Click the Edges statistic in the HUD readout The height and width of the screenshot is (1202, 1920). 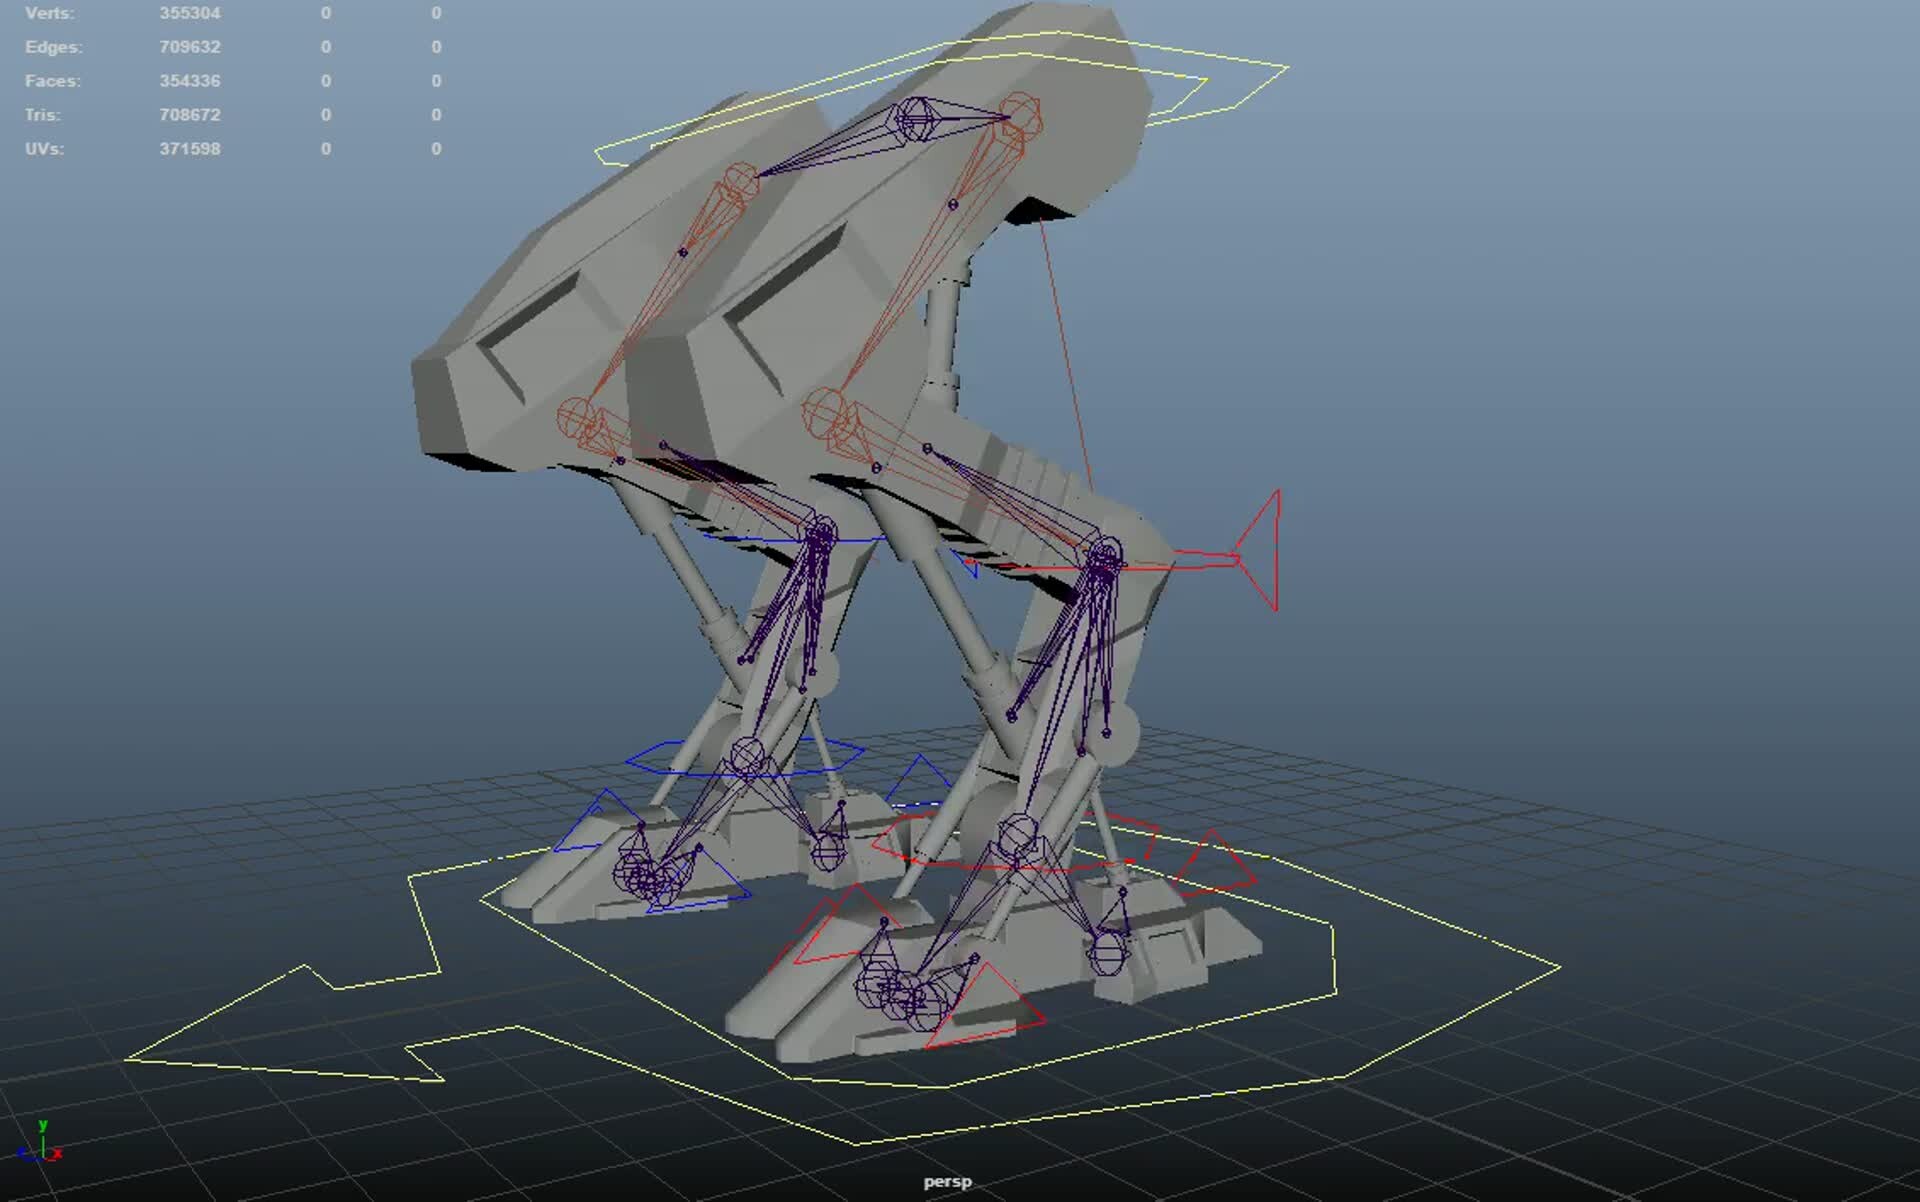[190, 46]
